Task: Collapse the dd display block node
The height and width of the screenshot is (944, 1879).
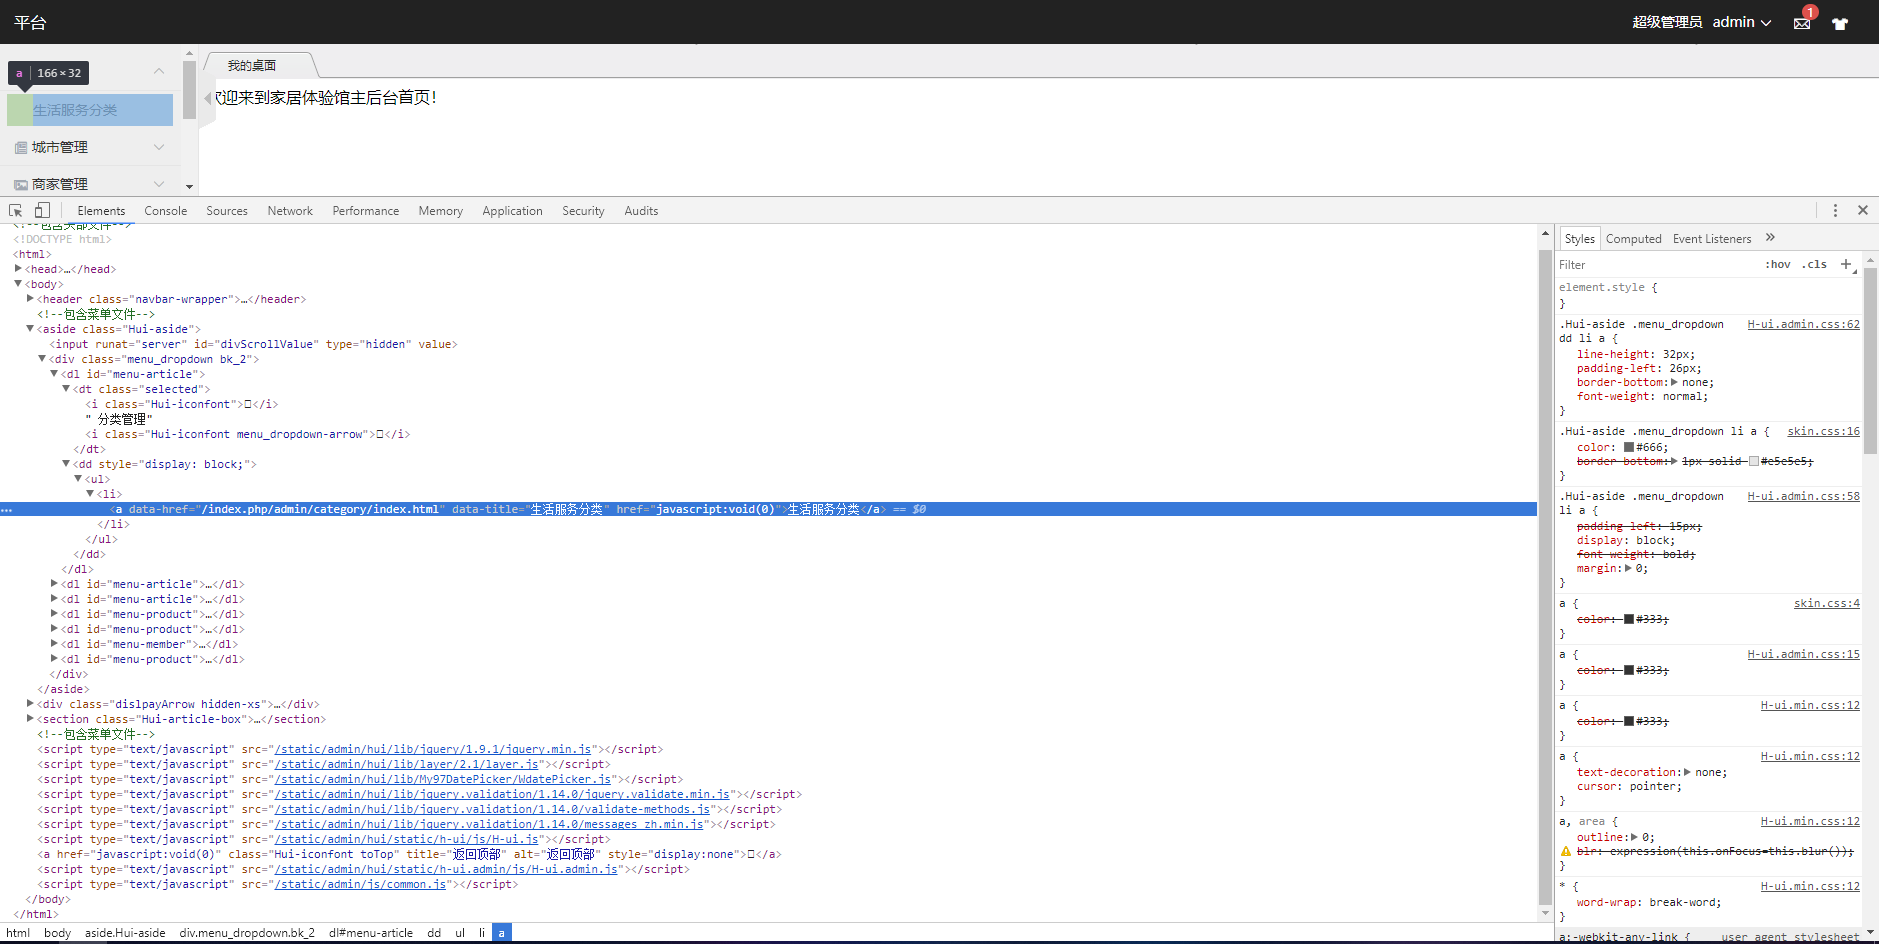Action: click(66, 463)
